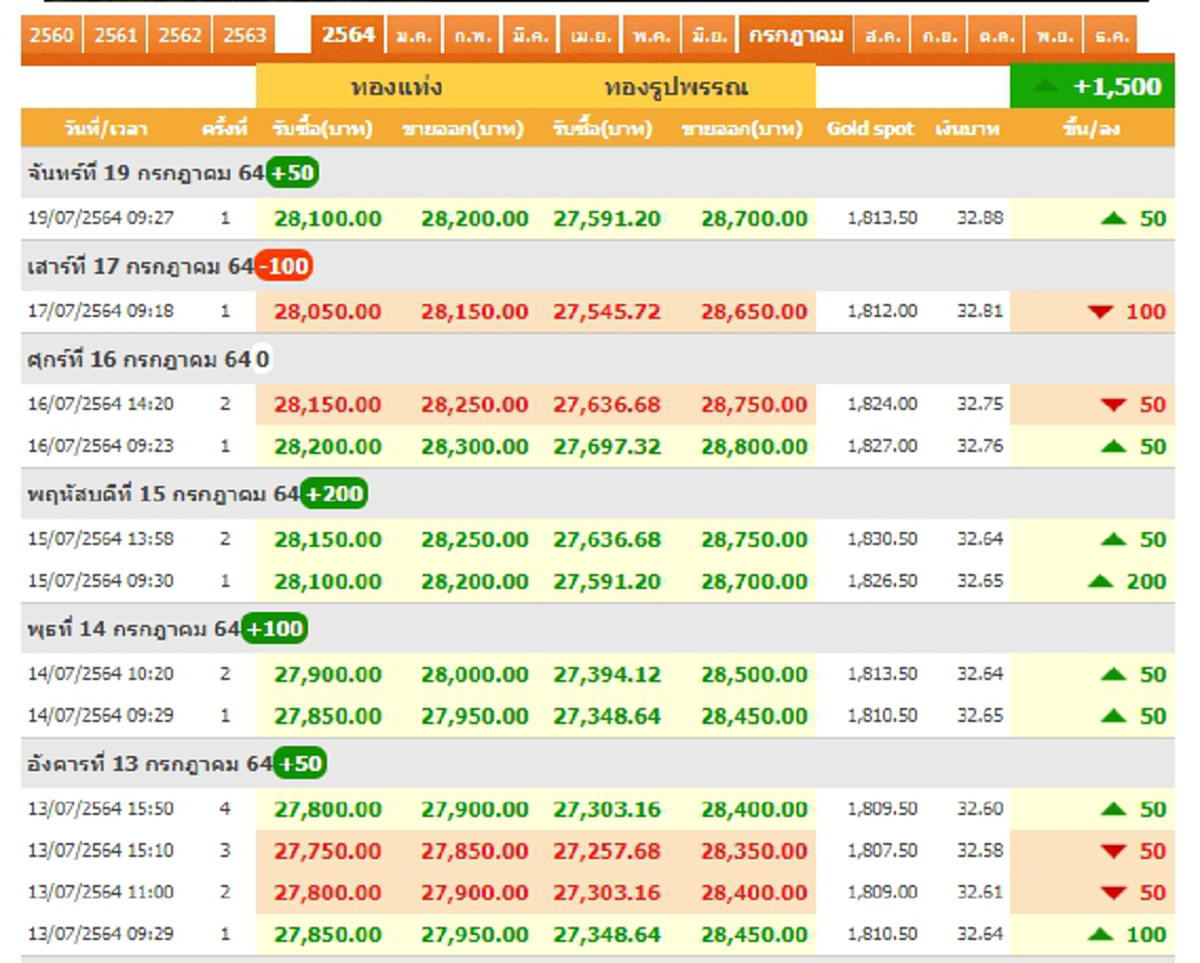1200x963 pixels.
Task: Click the down arrow in 16/07/2564 14:20 row
Action: [x=1113, y=405]
